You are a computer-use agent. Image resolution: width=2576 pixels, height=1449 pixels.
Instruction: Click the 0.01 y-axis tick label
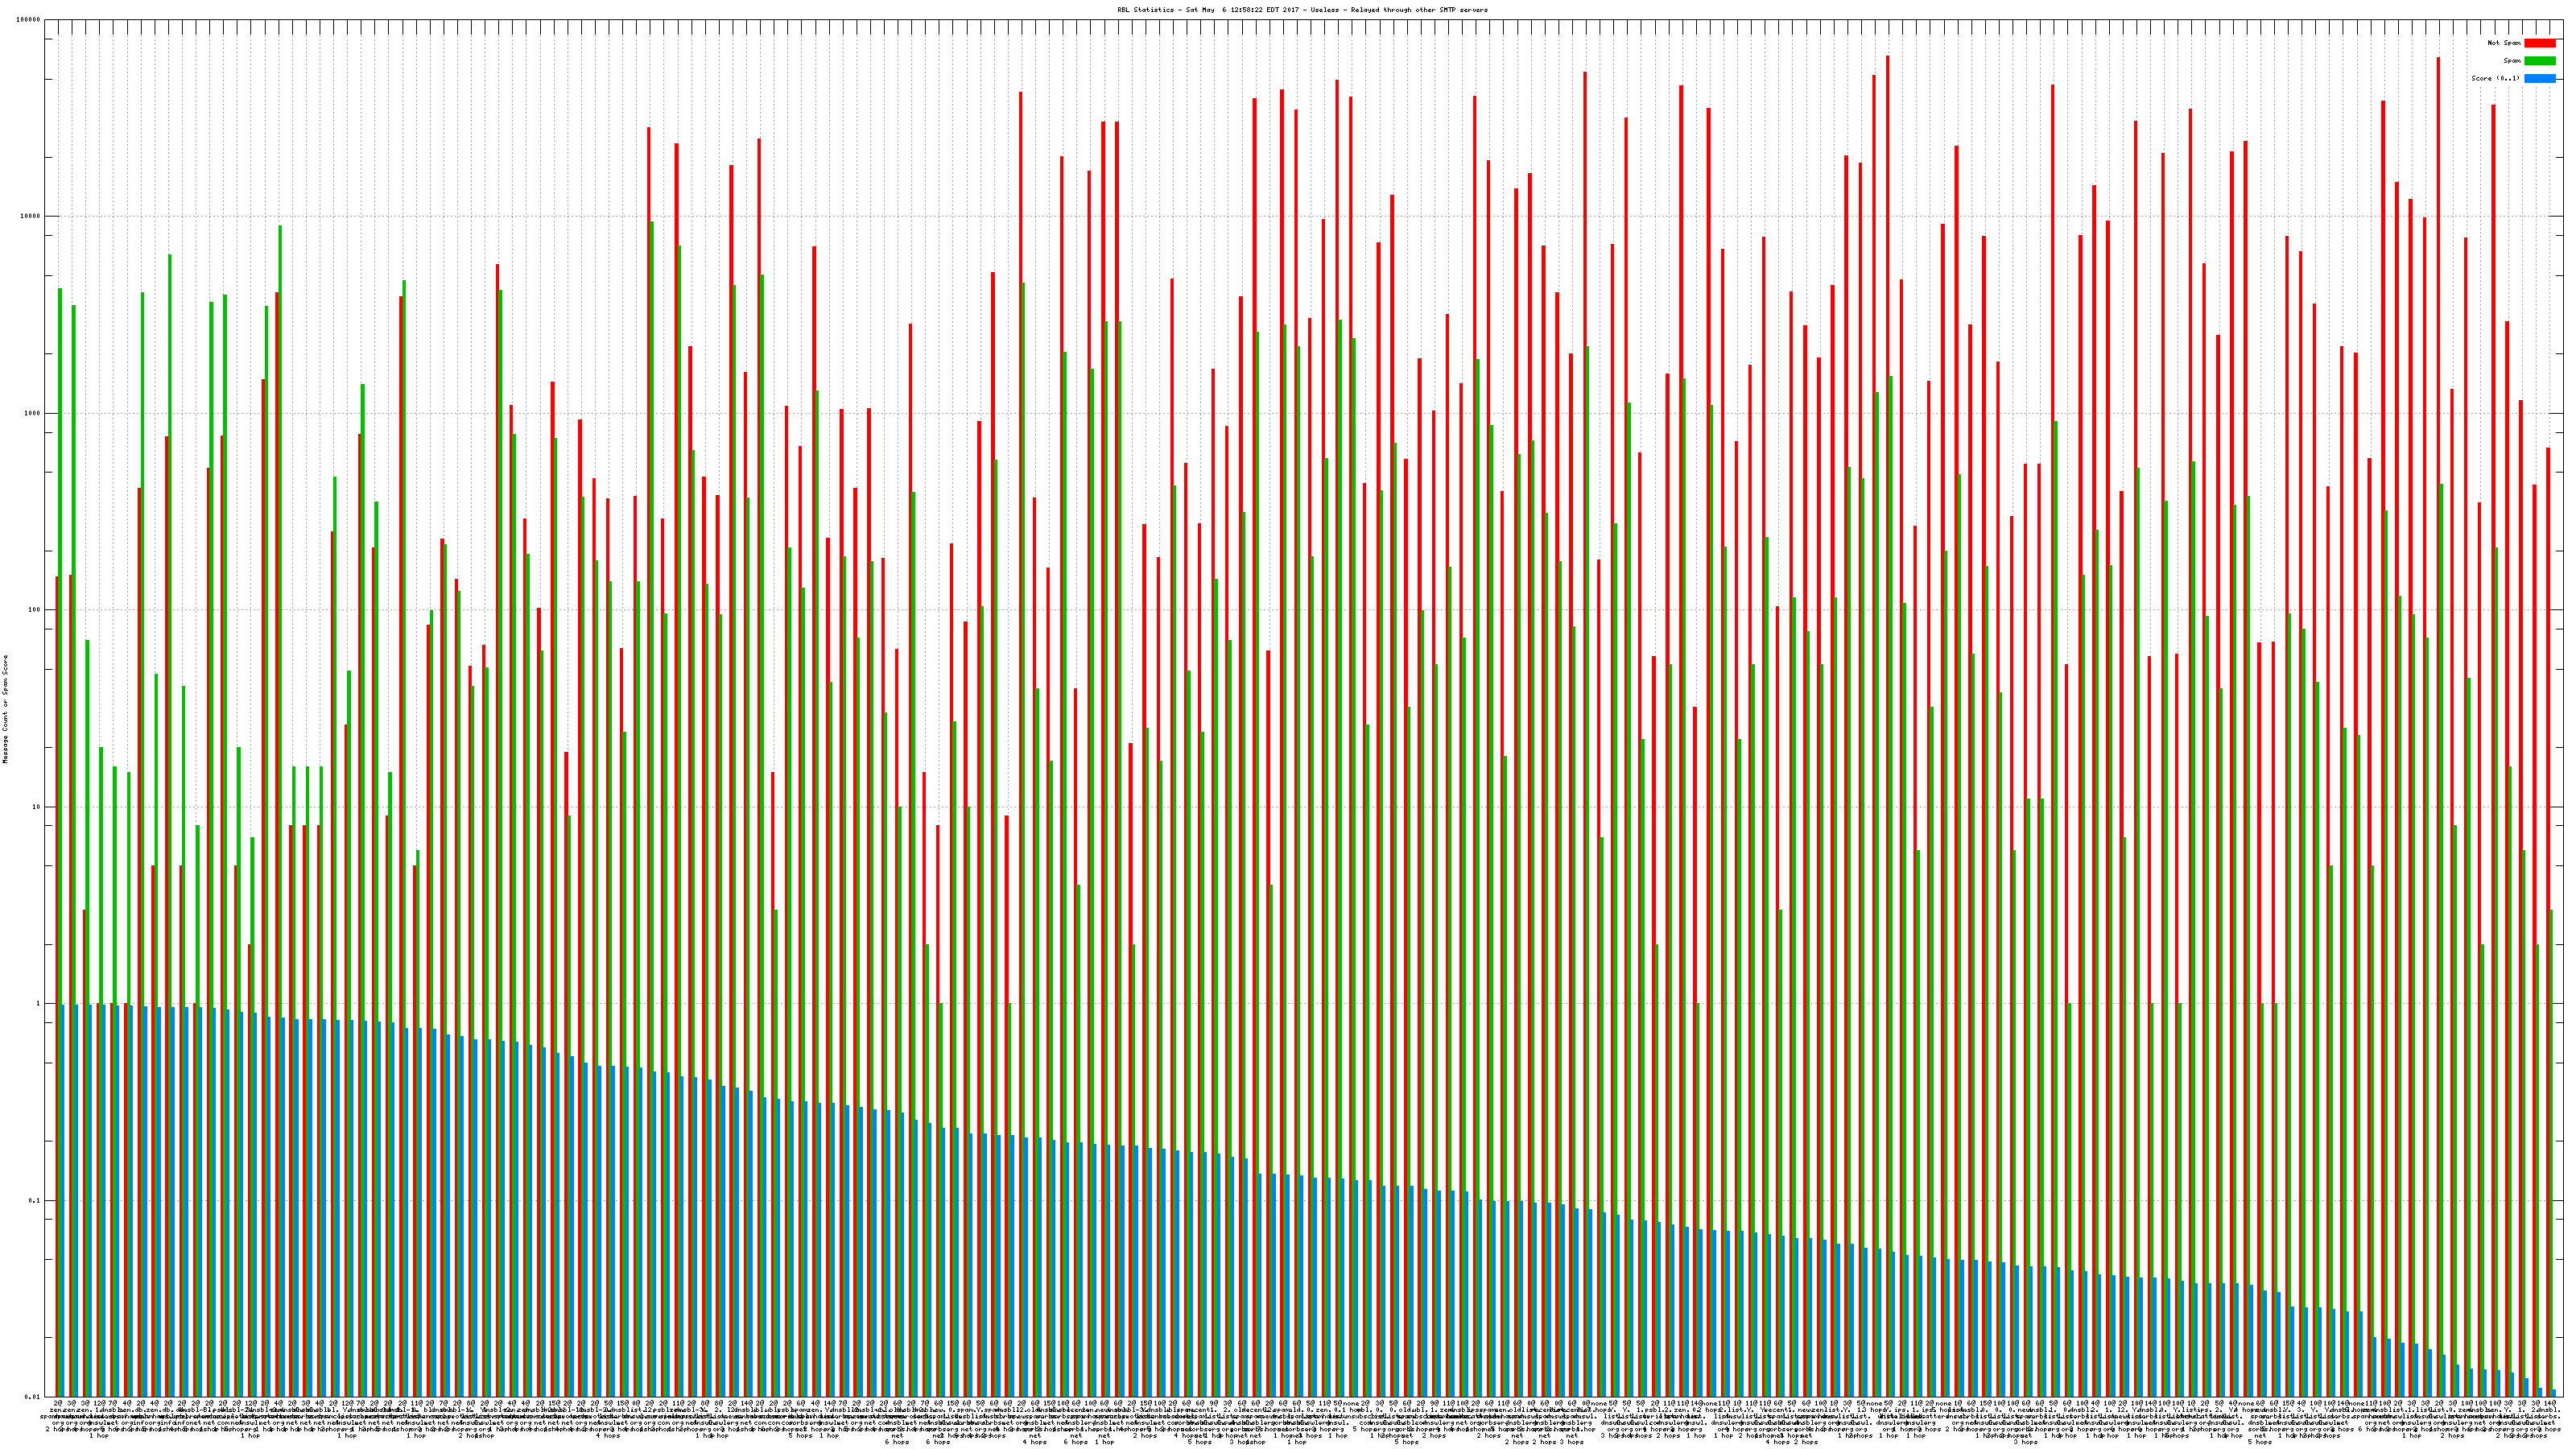coord(32,1397)
